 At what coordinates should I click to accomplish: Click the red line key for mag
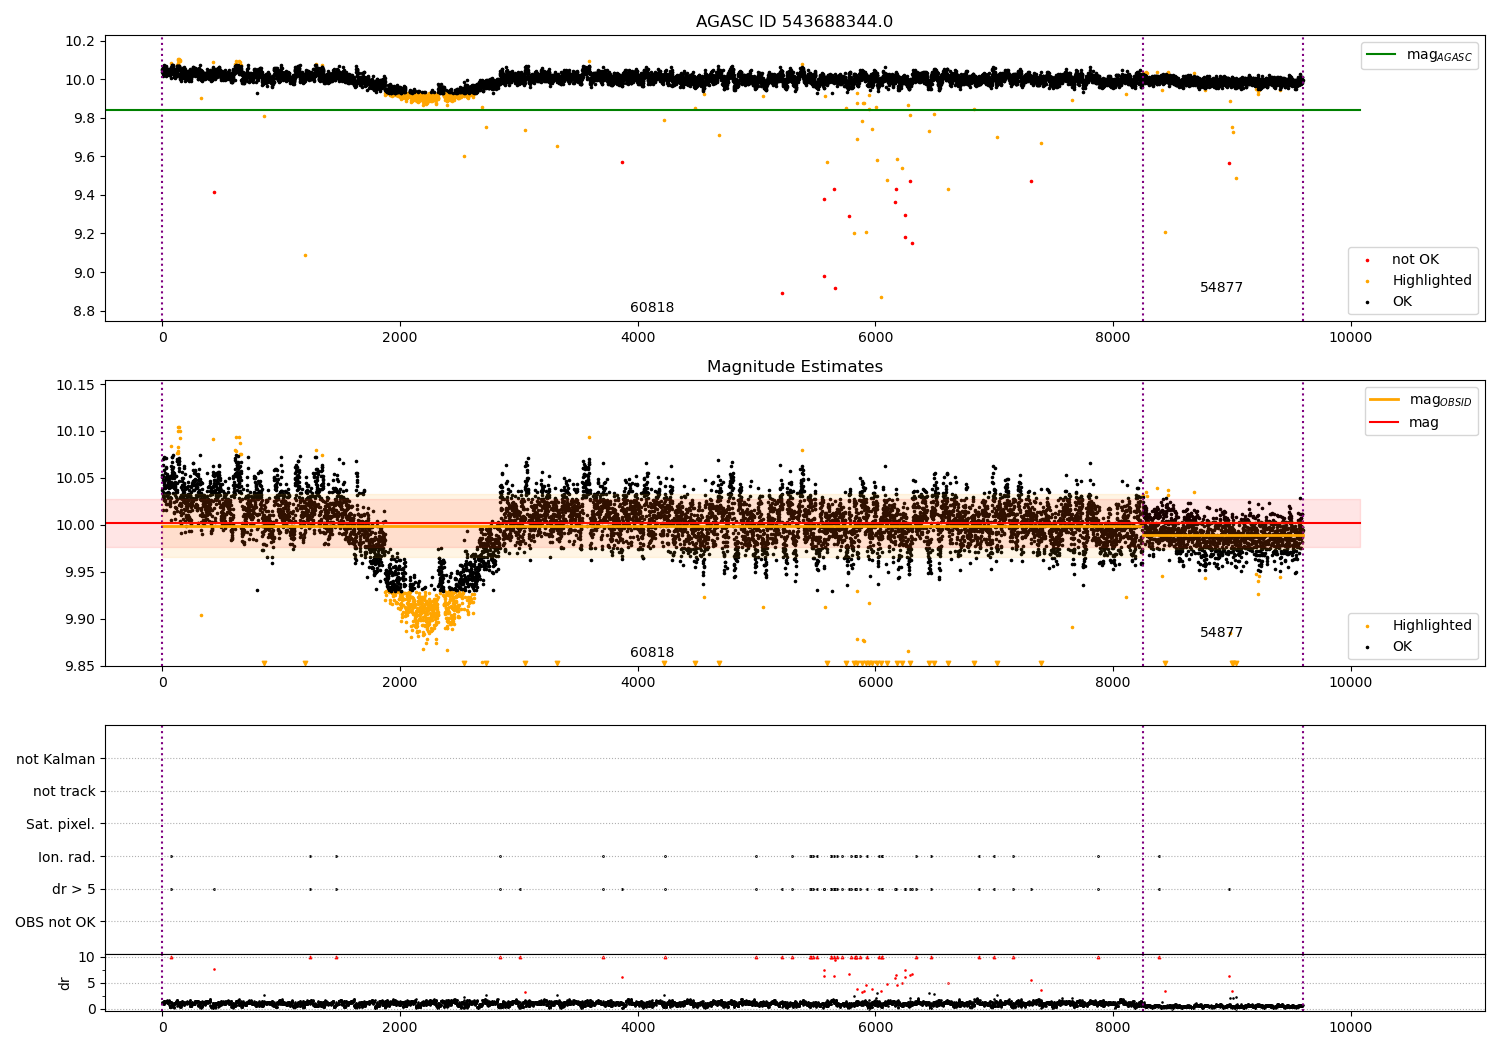[x=1385, y=422]
